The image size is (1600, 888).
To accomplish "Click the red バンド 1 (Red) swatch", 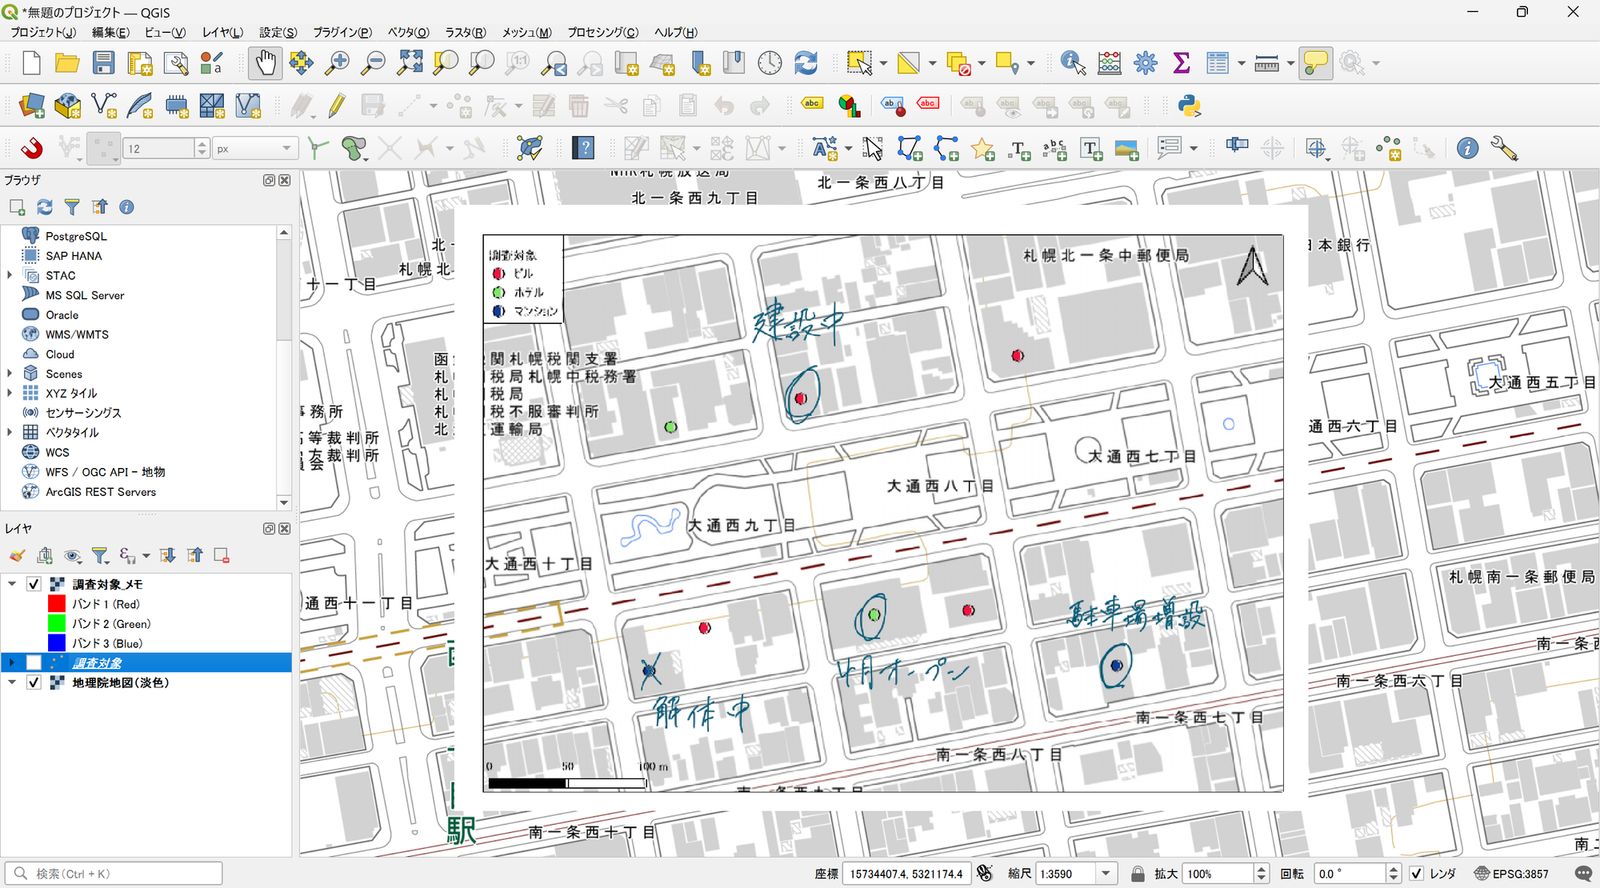I will pyautogui.click(x=56, y=604).
